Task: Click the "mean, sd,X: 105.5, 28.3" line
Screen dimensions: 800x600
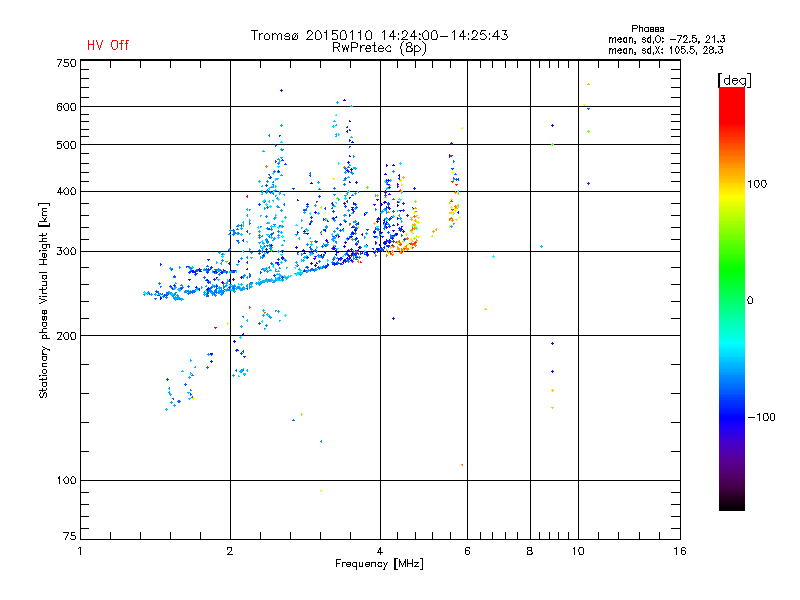Action: click(665, 50)
